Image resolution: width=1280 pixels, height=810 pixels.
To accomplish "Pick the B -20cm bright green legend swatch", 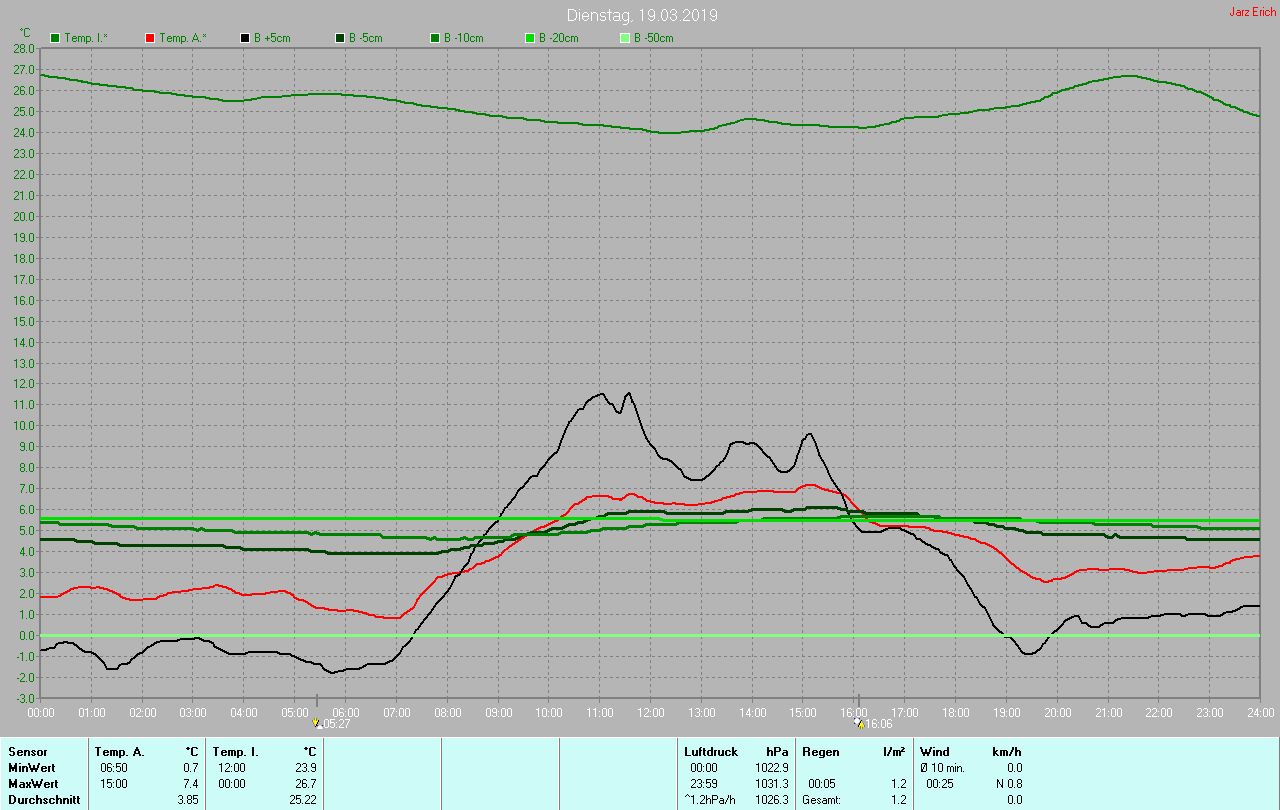I will pyautogui.click(x=529, y=38).
